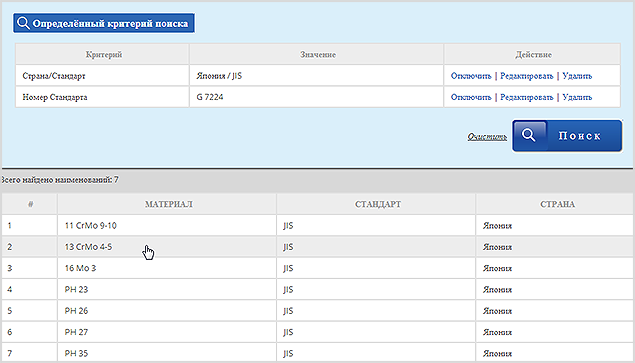Open material PH 35

[76, 353]
